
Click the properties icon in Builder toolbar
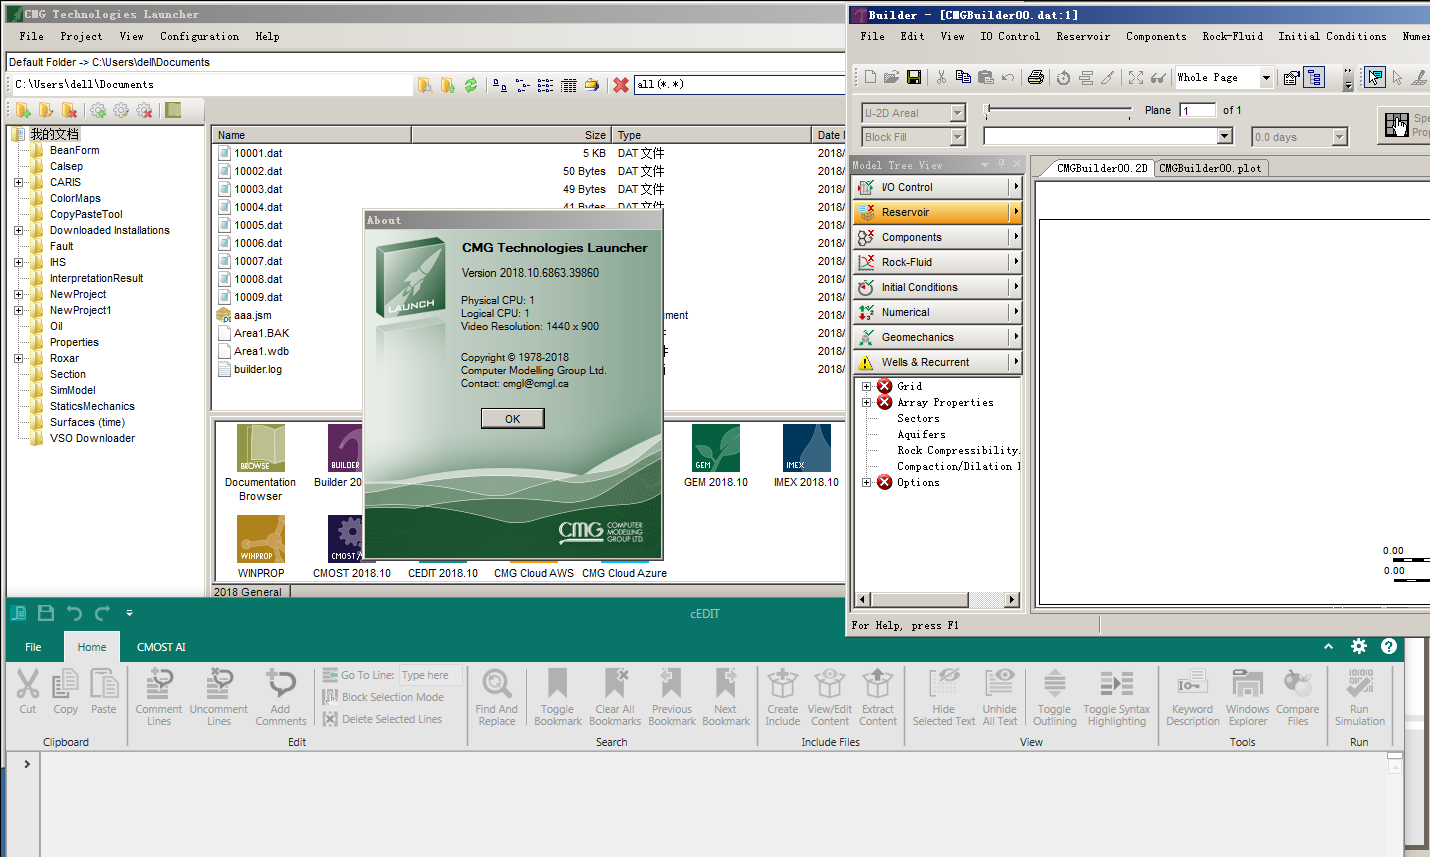click(x=1291, y=77)
